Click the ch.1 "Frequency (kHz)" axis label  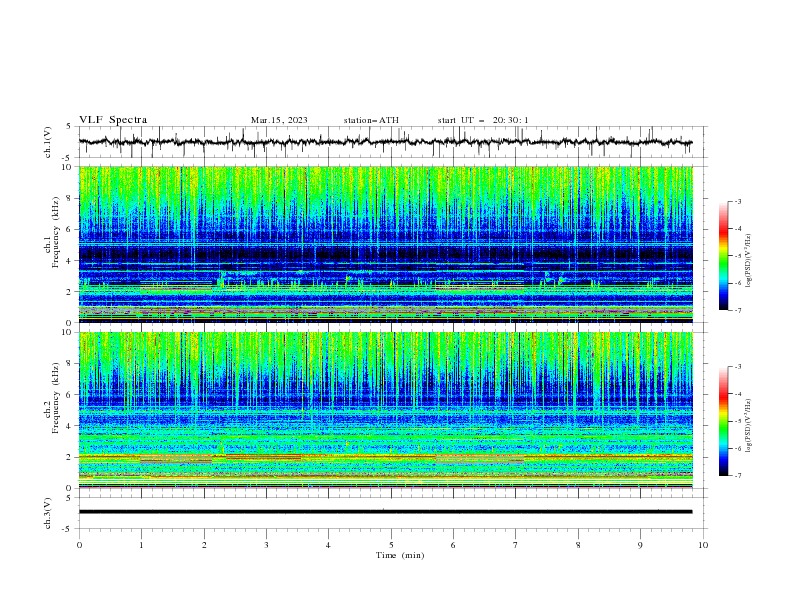pyautogui.click(x=55, y=233)
